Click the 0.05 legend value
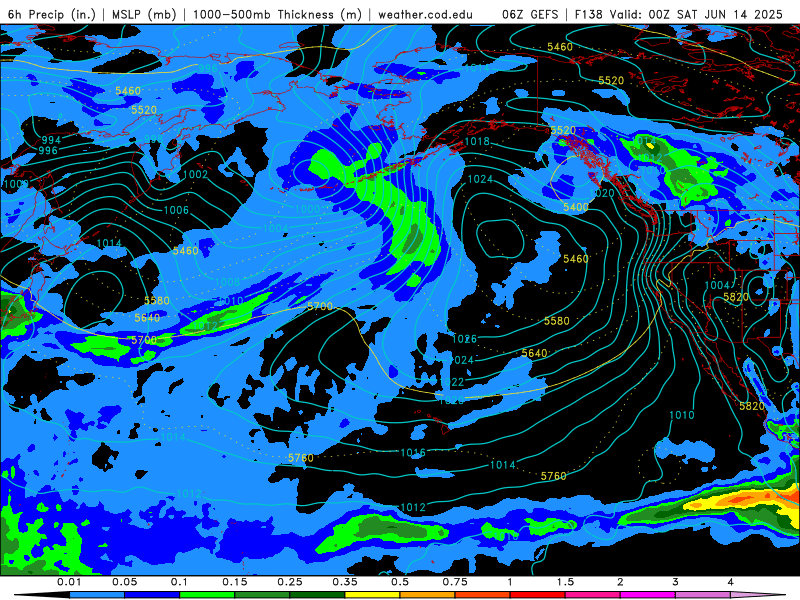Image resolution: width=800 pixels, height=600 pixels. click(124, 582)
